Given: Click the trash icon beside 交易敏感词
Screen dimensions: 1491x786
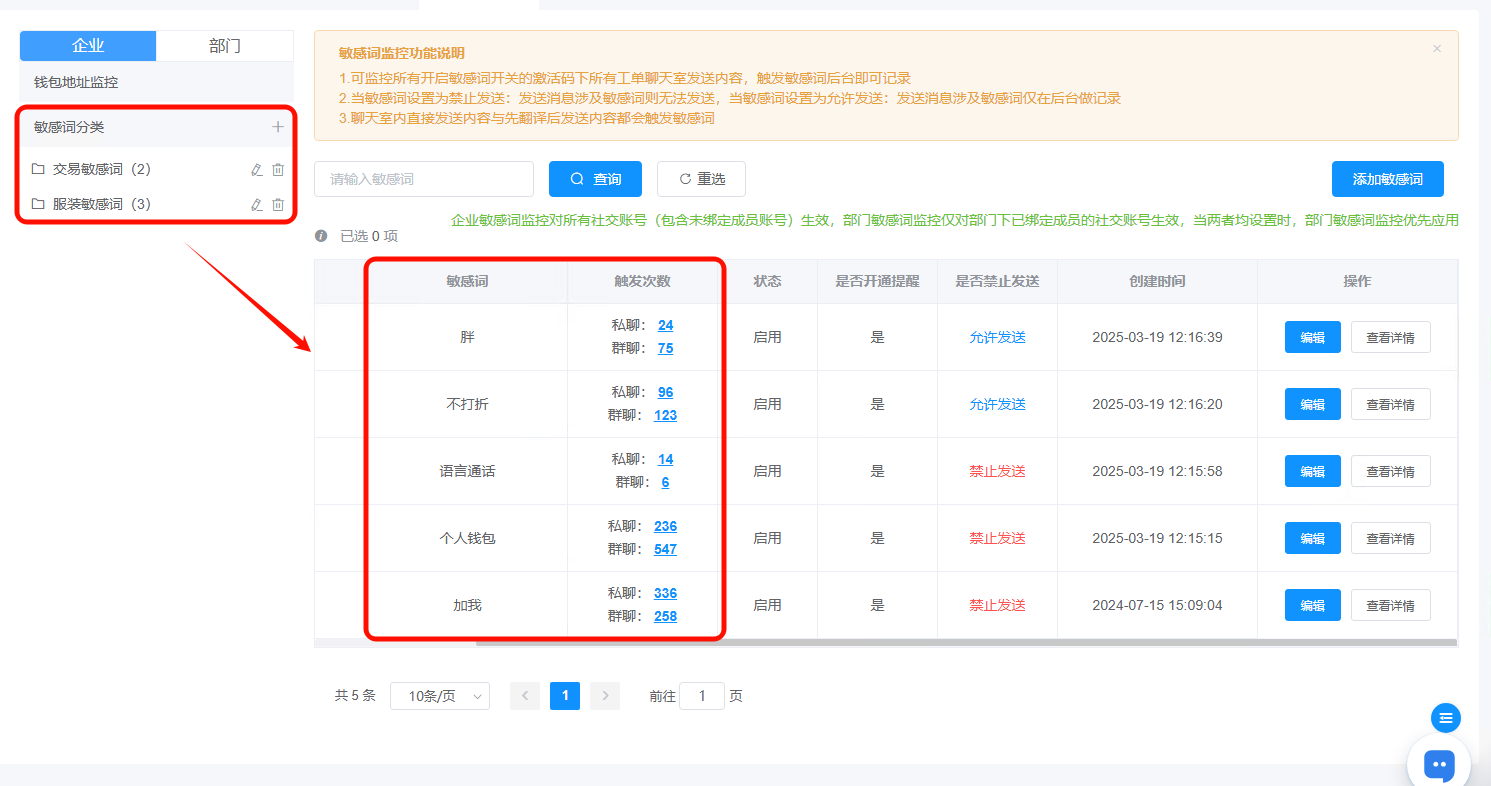Looking at the screenshot, I should [278, 169].
